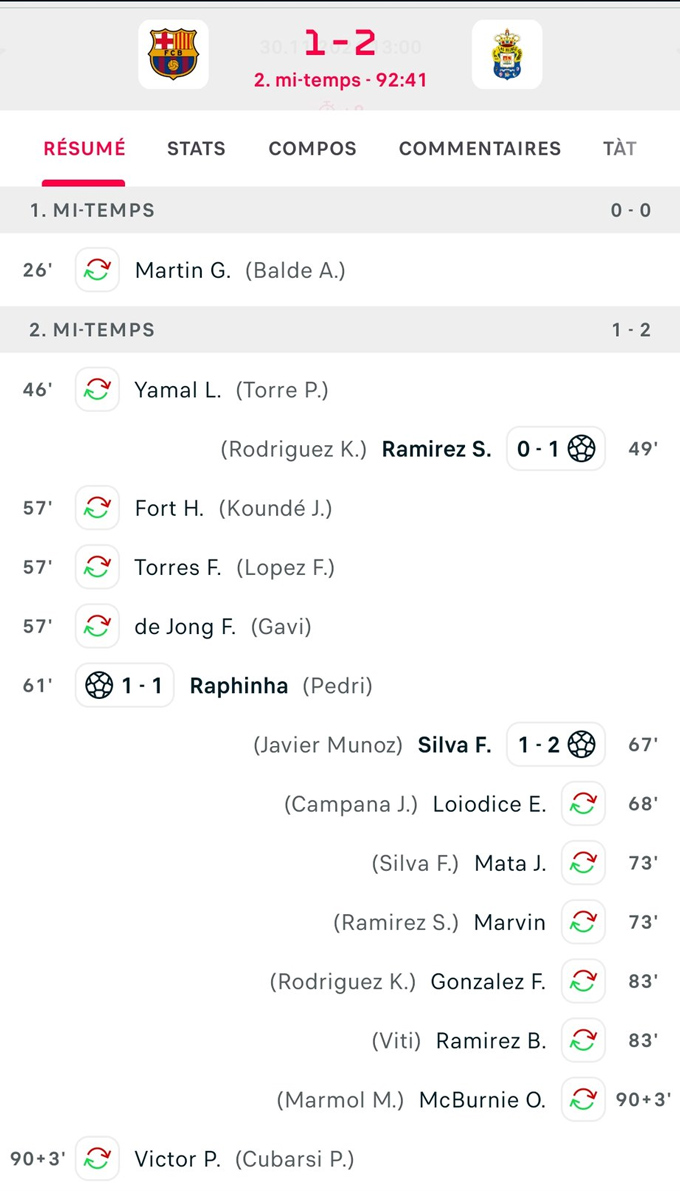Tap the 1. MI-TEMPS section header
Image resolution: width=680 pixels, height=1192 pixels.
tap(340, 210)
